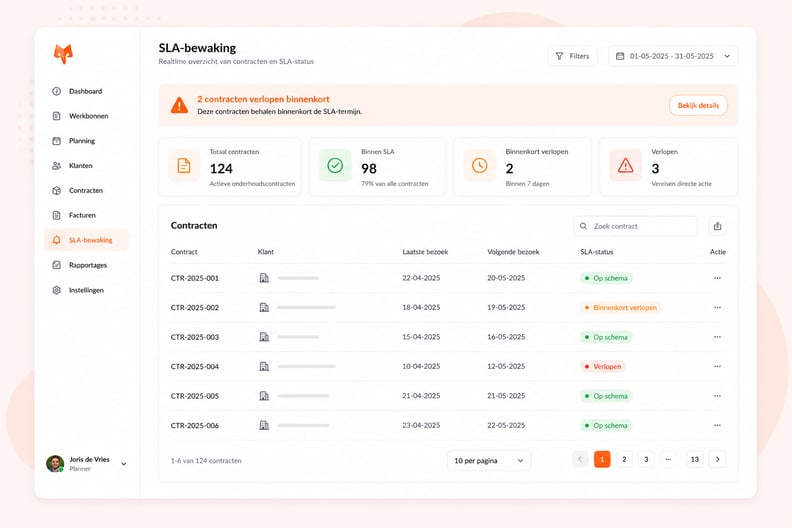Image resolution: width=792 pixels, height=528 pixels.
Task: Jump to page 13
Action: (695, 459)
